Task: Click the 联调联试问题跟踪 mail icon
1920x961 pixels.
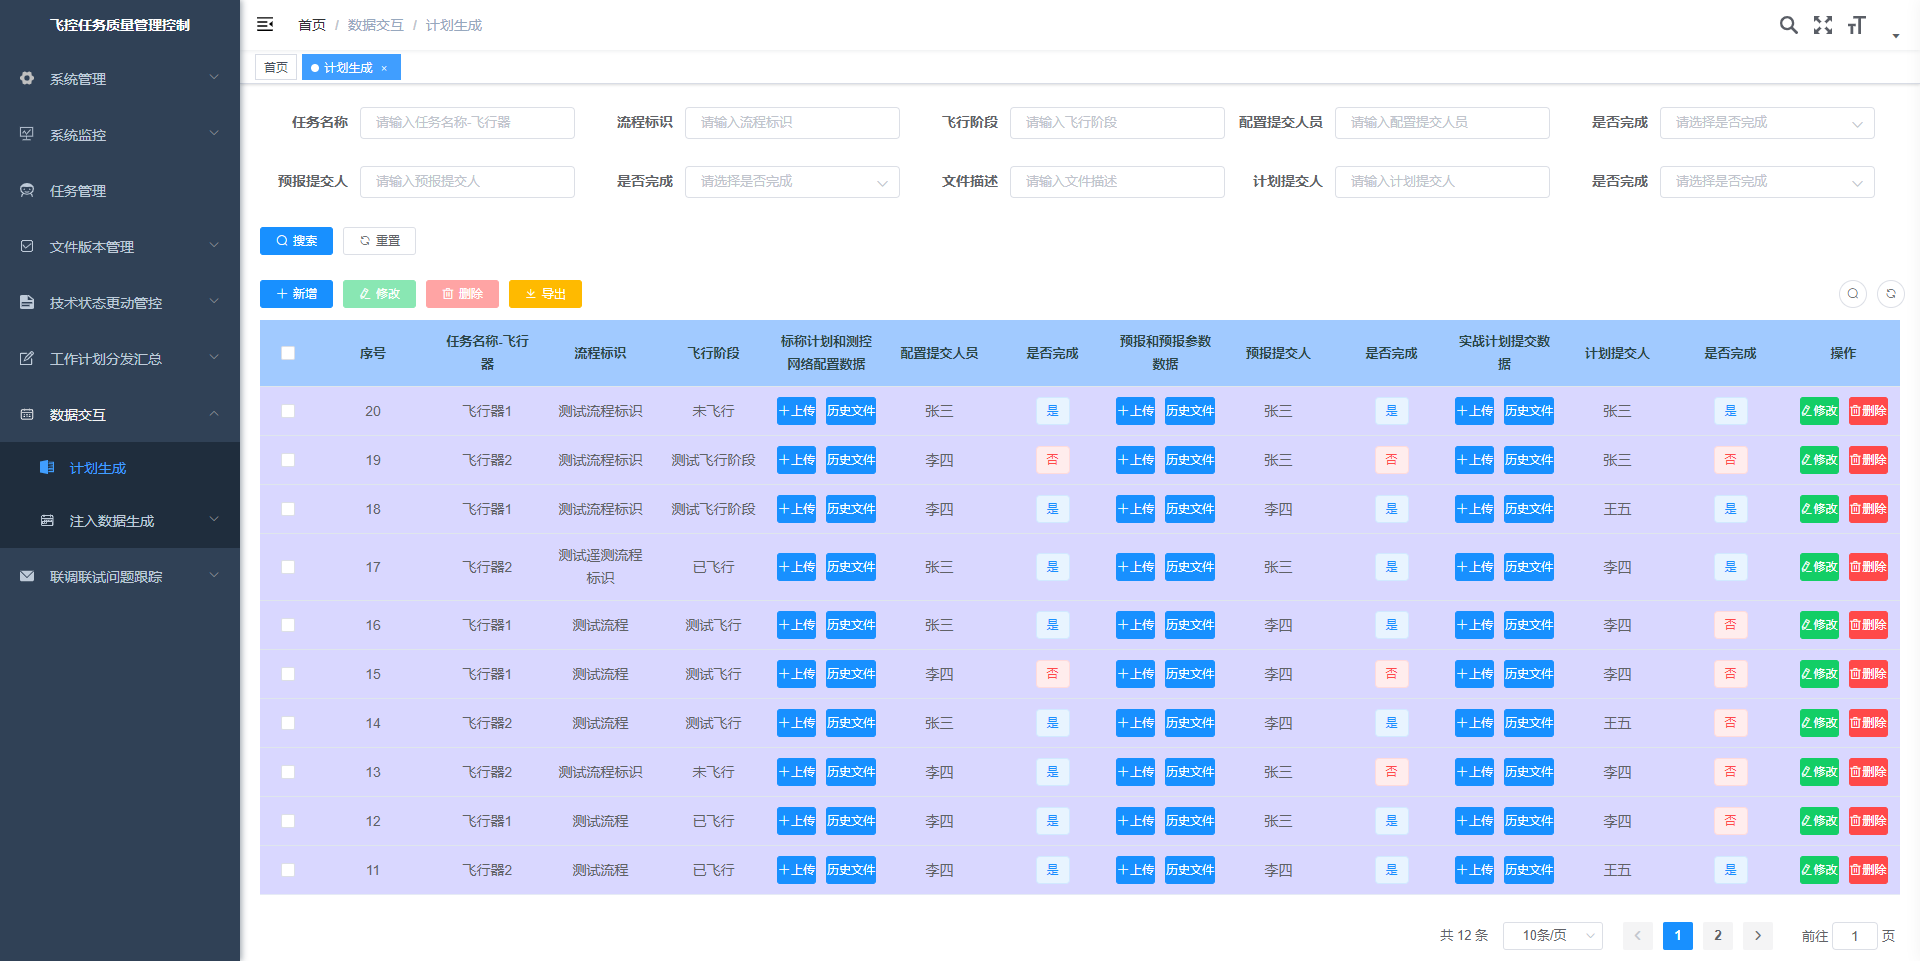Action: [x=27, y=576]
